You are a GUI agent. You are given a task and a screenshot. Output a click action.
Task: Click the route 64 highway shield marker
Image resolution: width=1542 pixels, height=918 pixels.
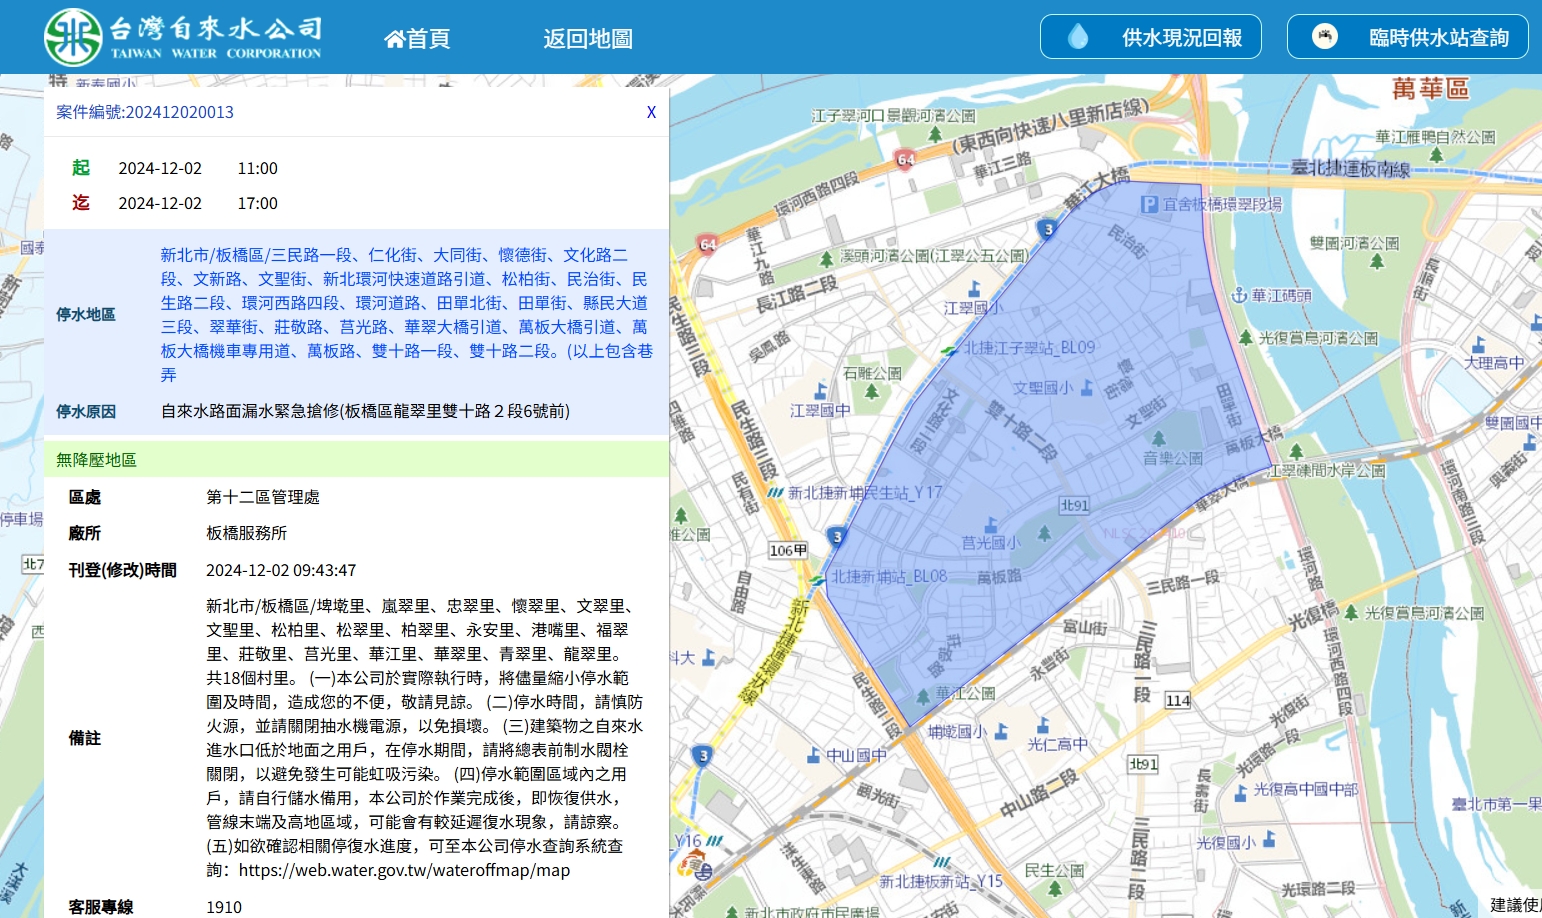pyautogui.click(x=906, y=159)
